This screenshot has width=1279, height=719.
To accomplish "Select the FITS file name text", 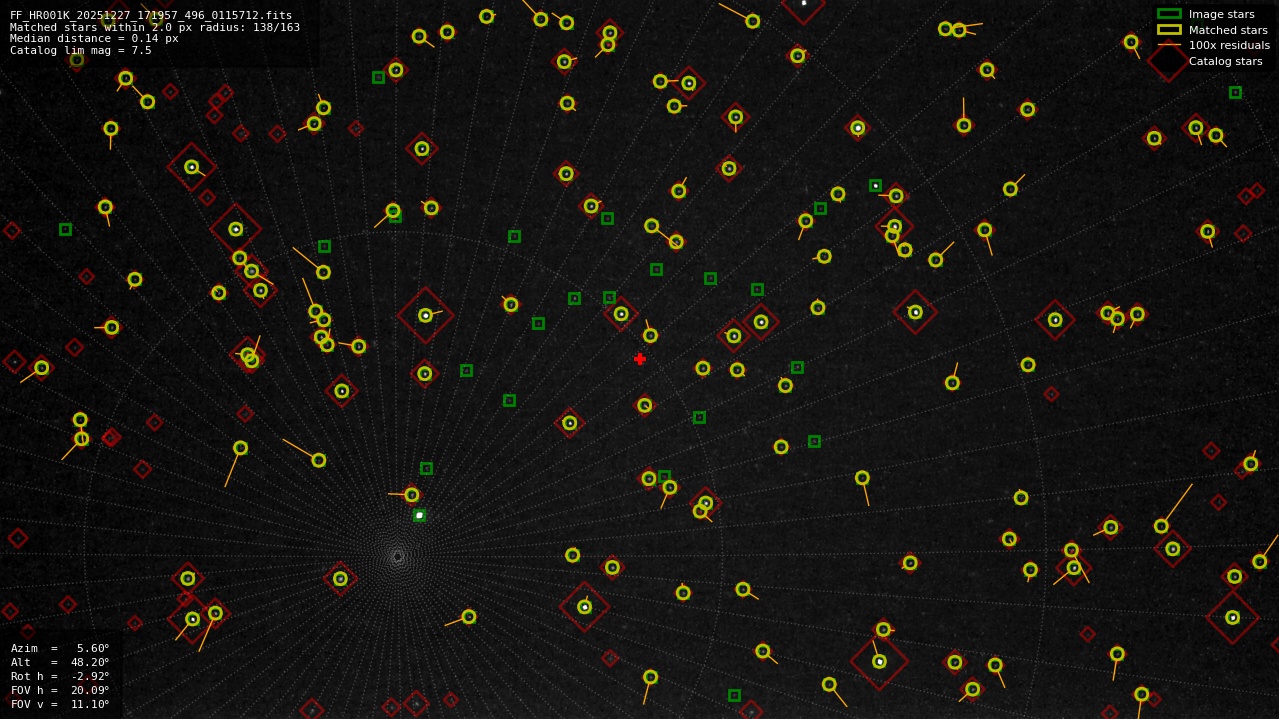I will [x=151, y=16].
